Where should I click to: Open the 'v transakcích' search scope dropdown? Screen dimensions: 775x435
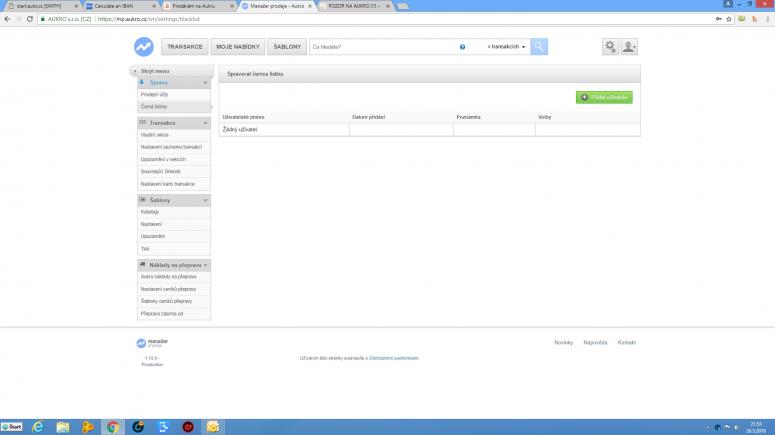click(x=506, y=46)
